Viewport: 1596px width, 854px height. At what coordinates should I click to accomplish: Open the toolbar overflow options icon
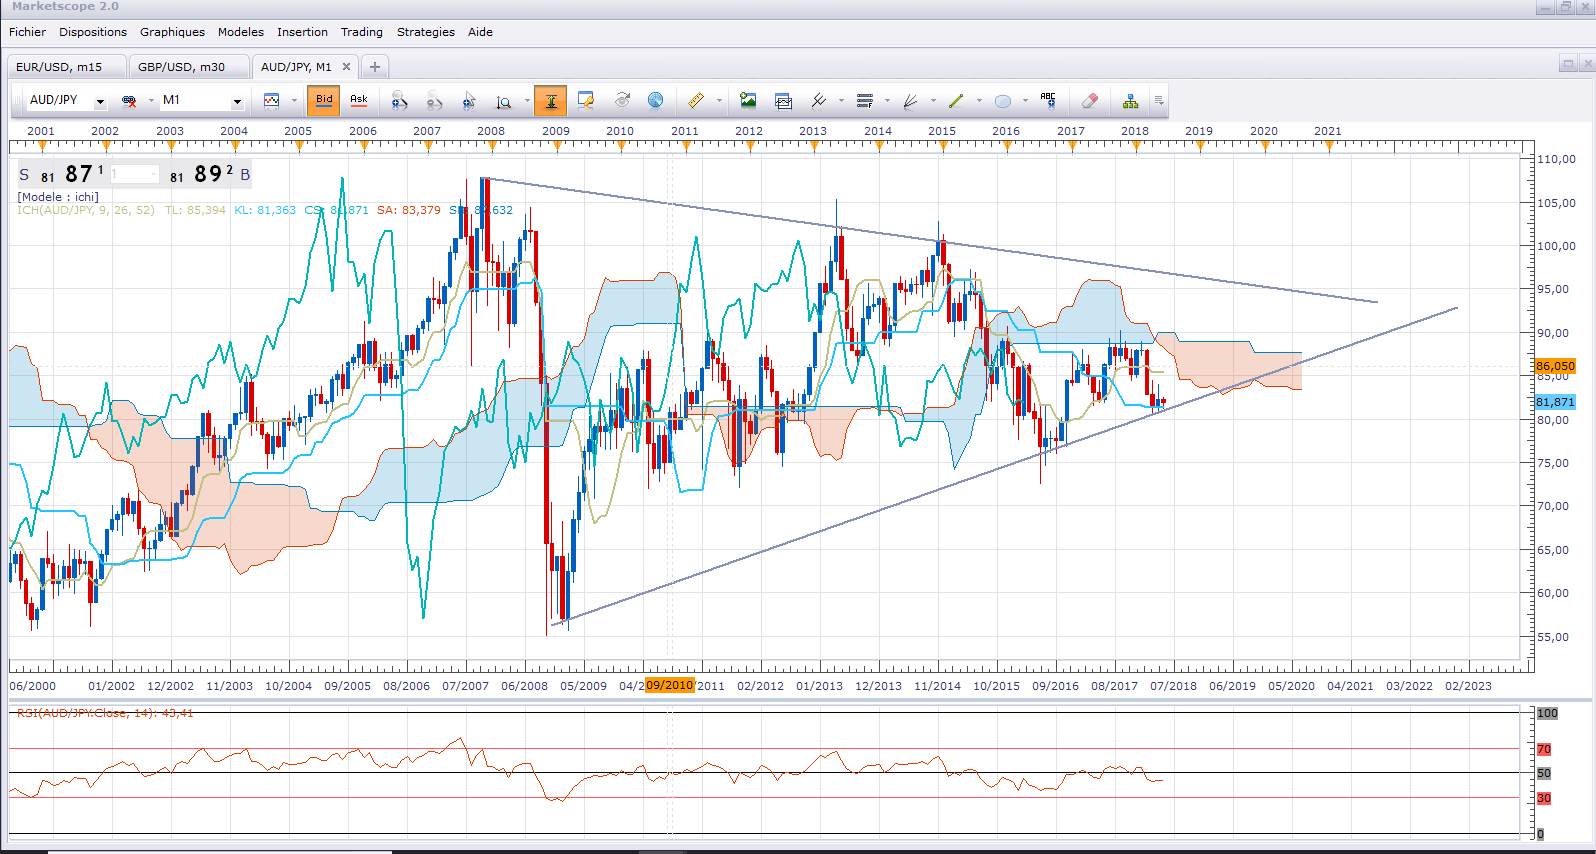click(1159, 101)
